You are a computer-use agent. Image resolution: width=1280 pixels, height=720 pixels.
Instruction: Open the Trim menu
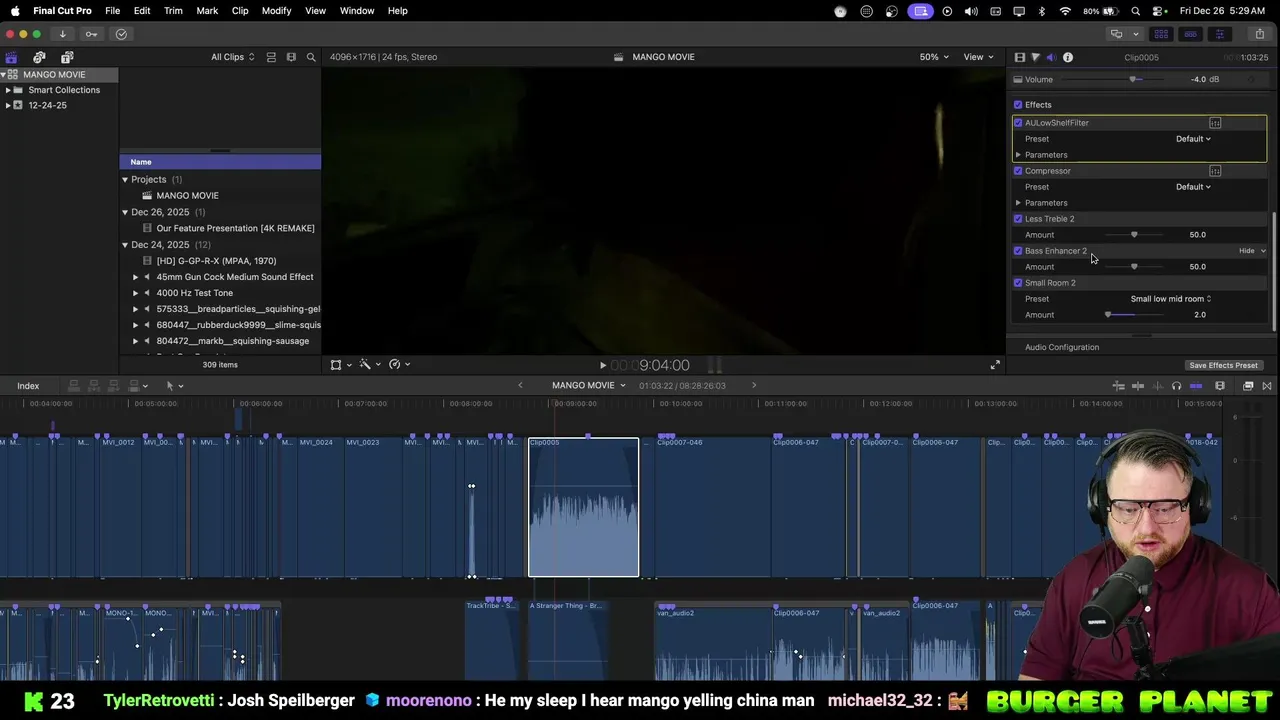(173, 11)
